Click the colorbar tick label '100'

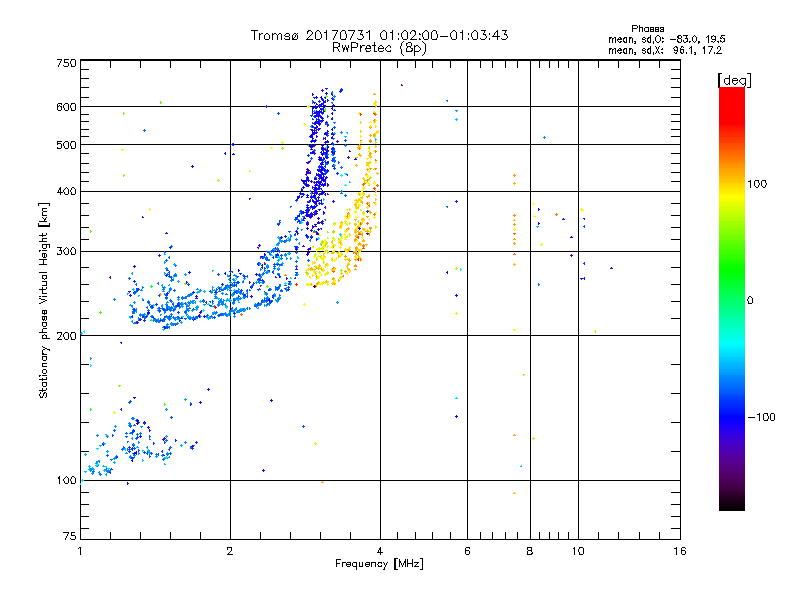click(757, 184)
